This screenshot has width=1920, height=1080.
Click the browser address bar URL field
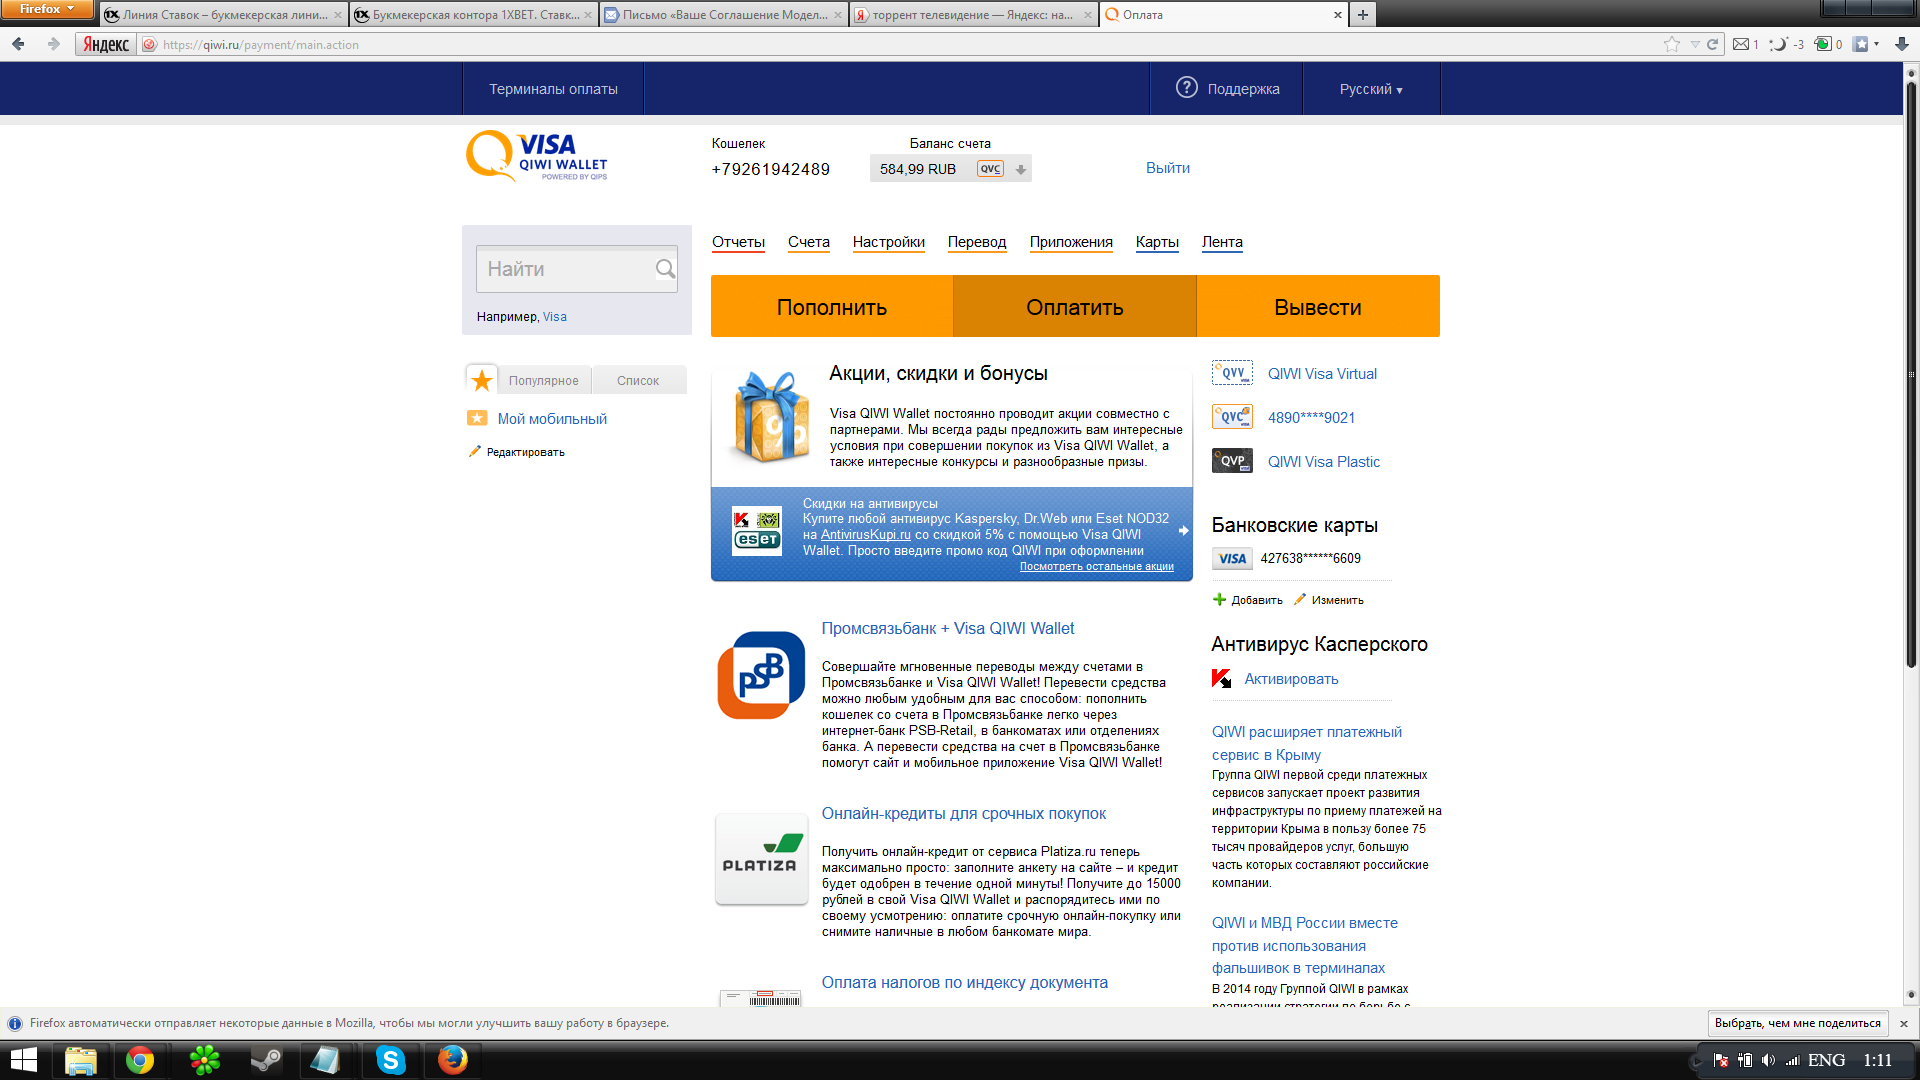(900, 44)
